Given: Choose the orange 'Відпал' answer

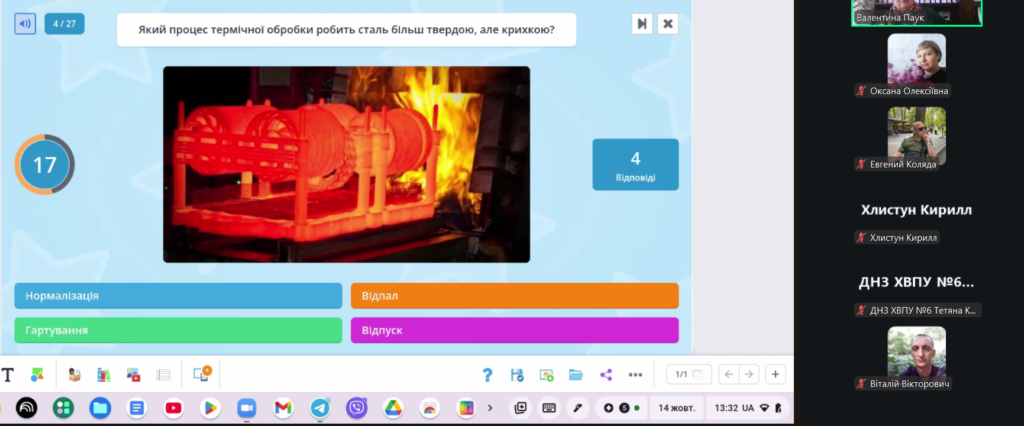Looking at the screenshot, I should 514,296.
